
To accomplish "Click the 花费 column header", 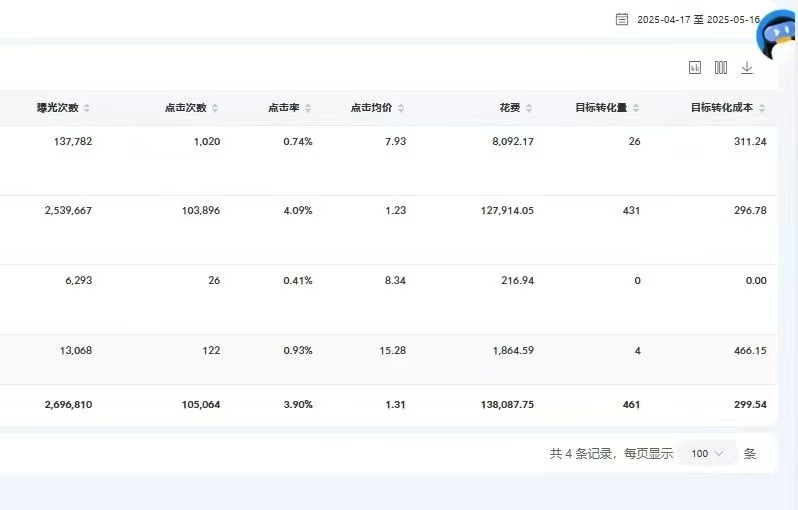I will 509,108.
